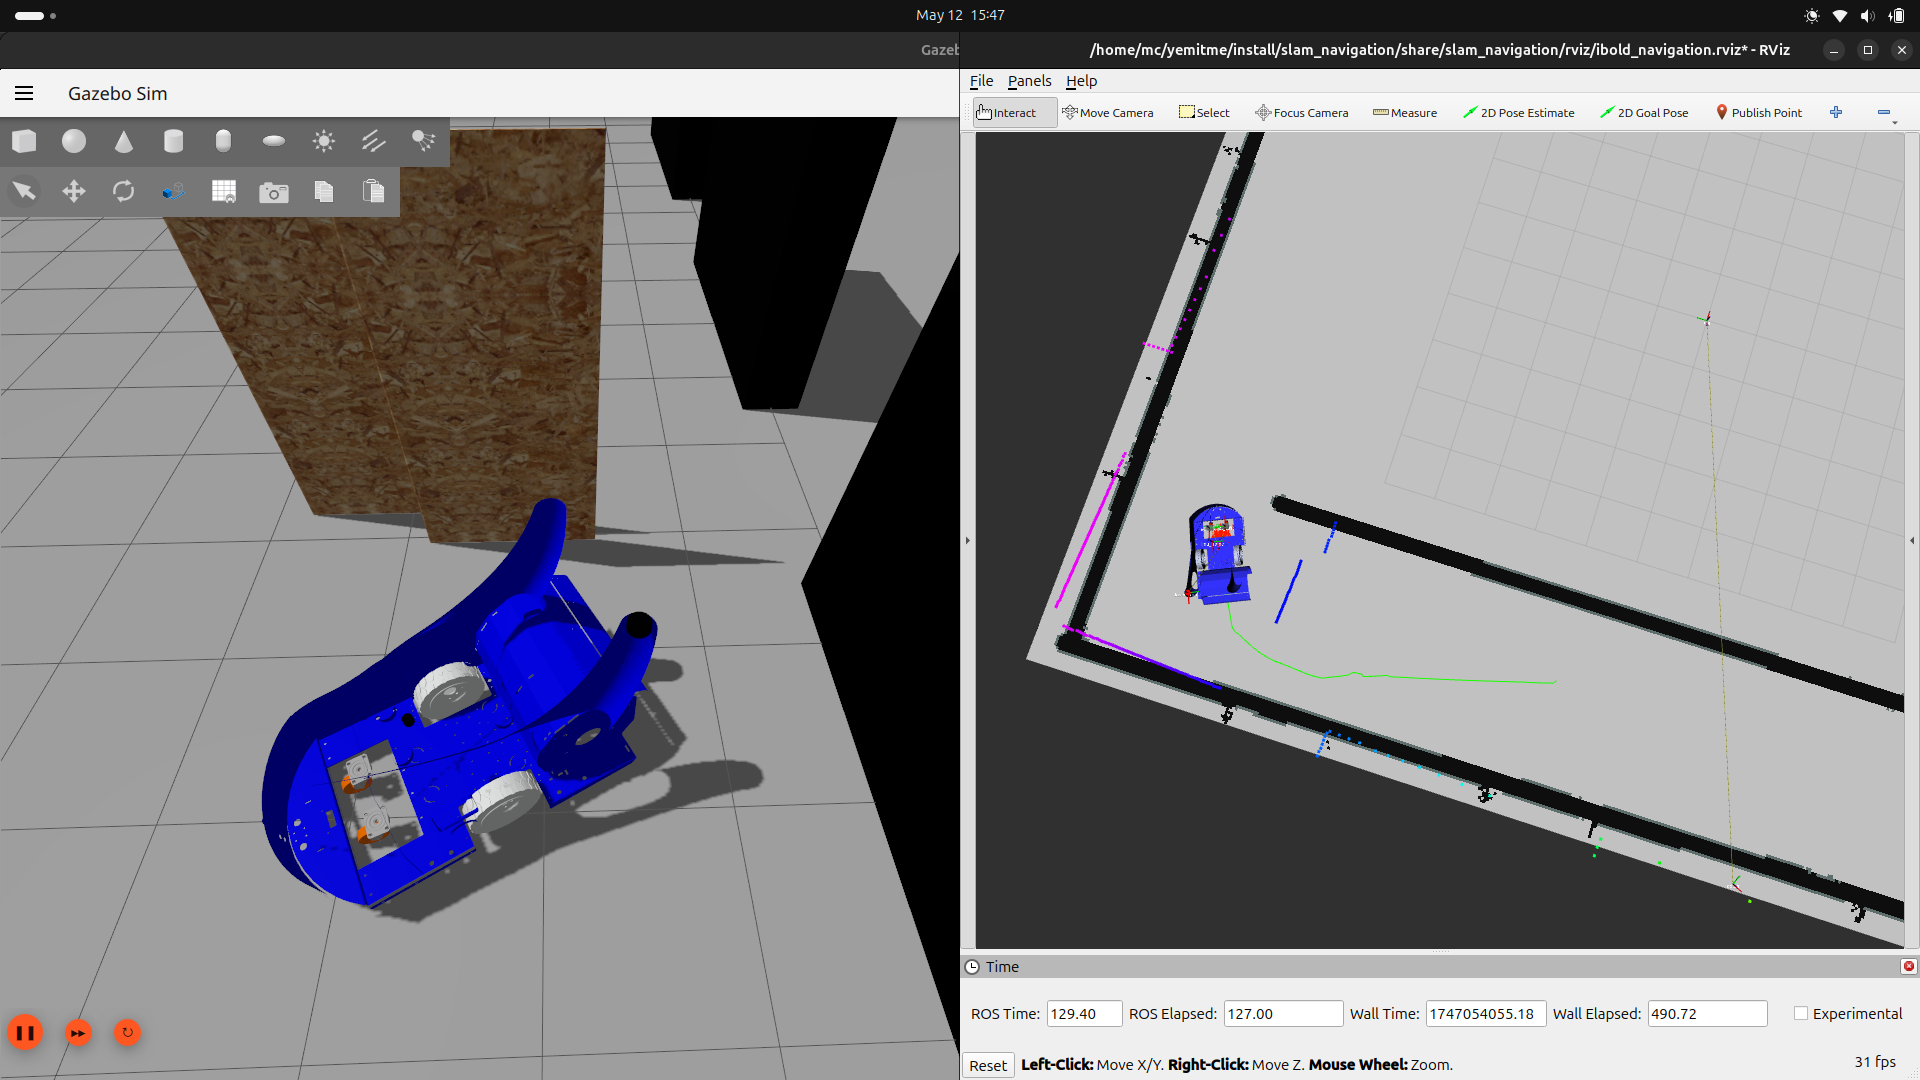The height and width of the screenshot is (1080, 1920).
Task: Select the translate mode tool
Action: pyautogui.click(x=74, y=191)
